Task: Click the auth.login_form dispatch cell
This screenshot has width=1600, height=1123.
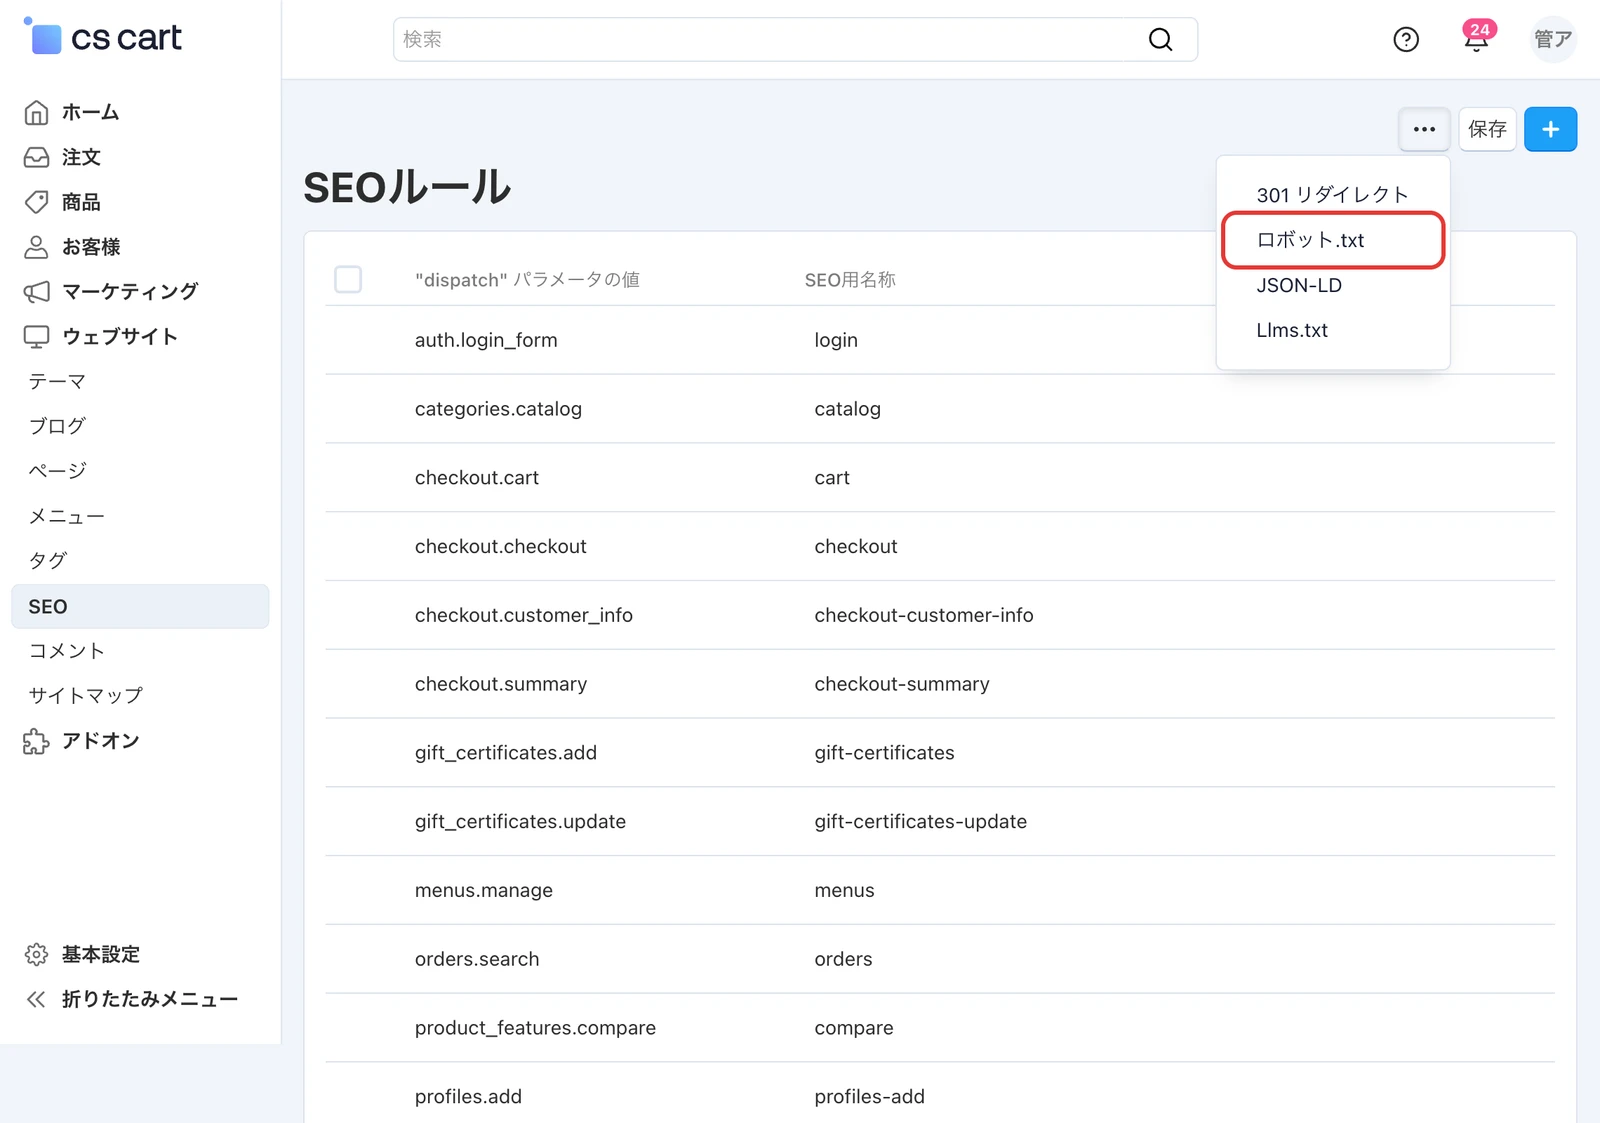Action: tap(486, 340)
